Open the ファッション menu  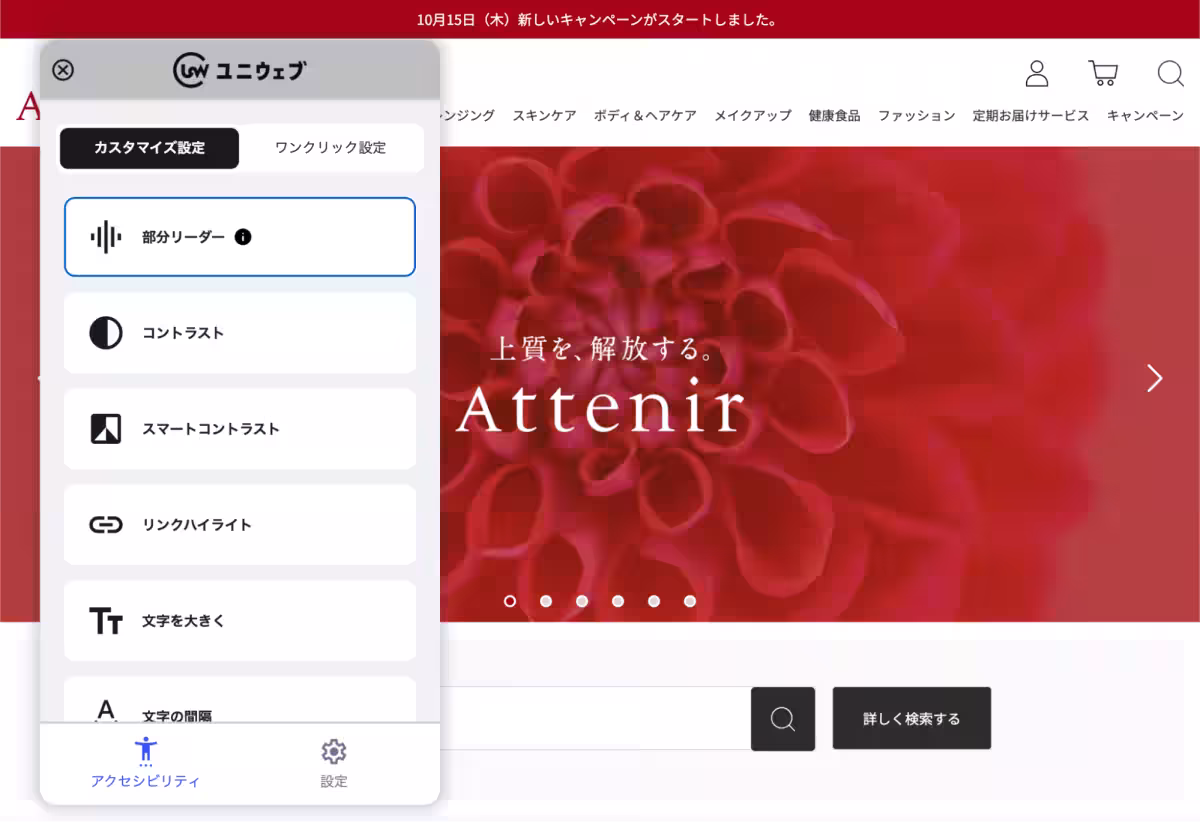click(x=916, y=116)
